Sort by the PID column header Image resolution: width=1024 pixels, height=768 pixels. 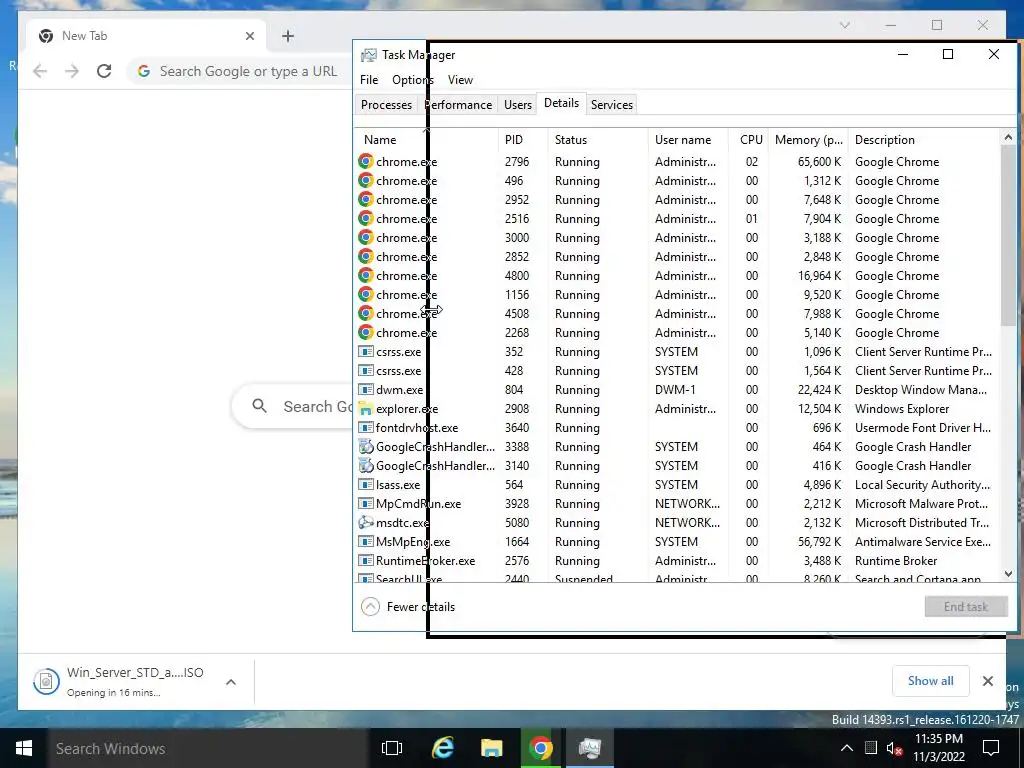522,140
